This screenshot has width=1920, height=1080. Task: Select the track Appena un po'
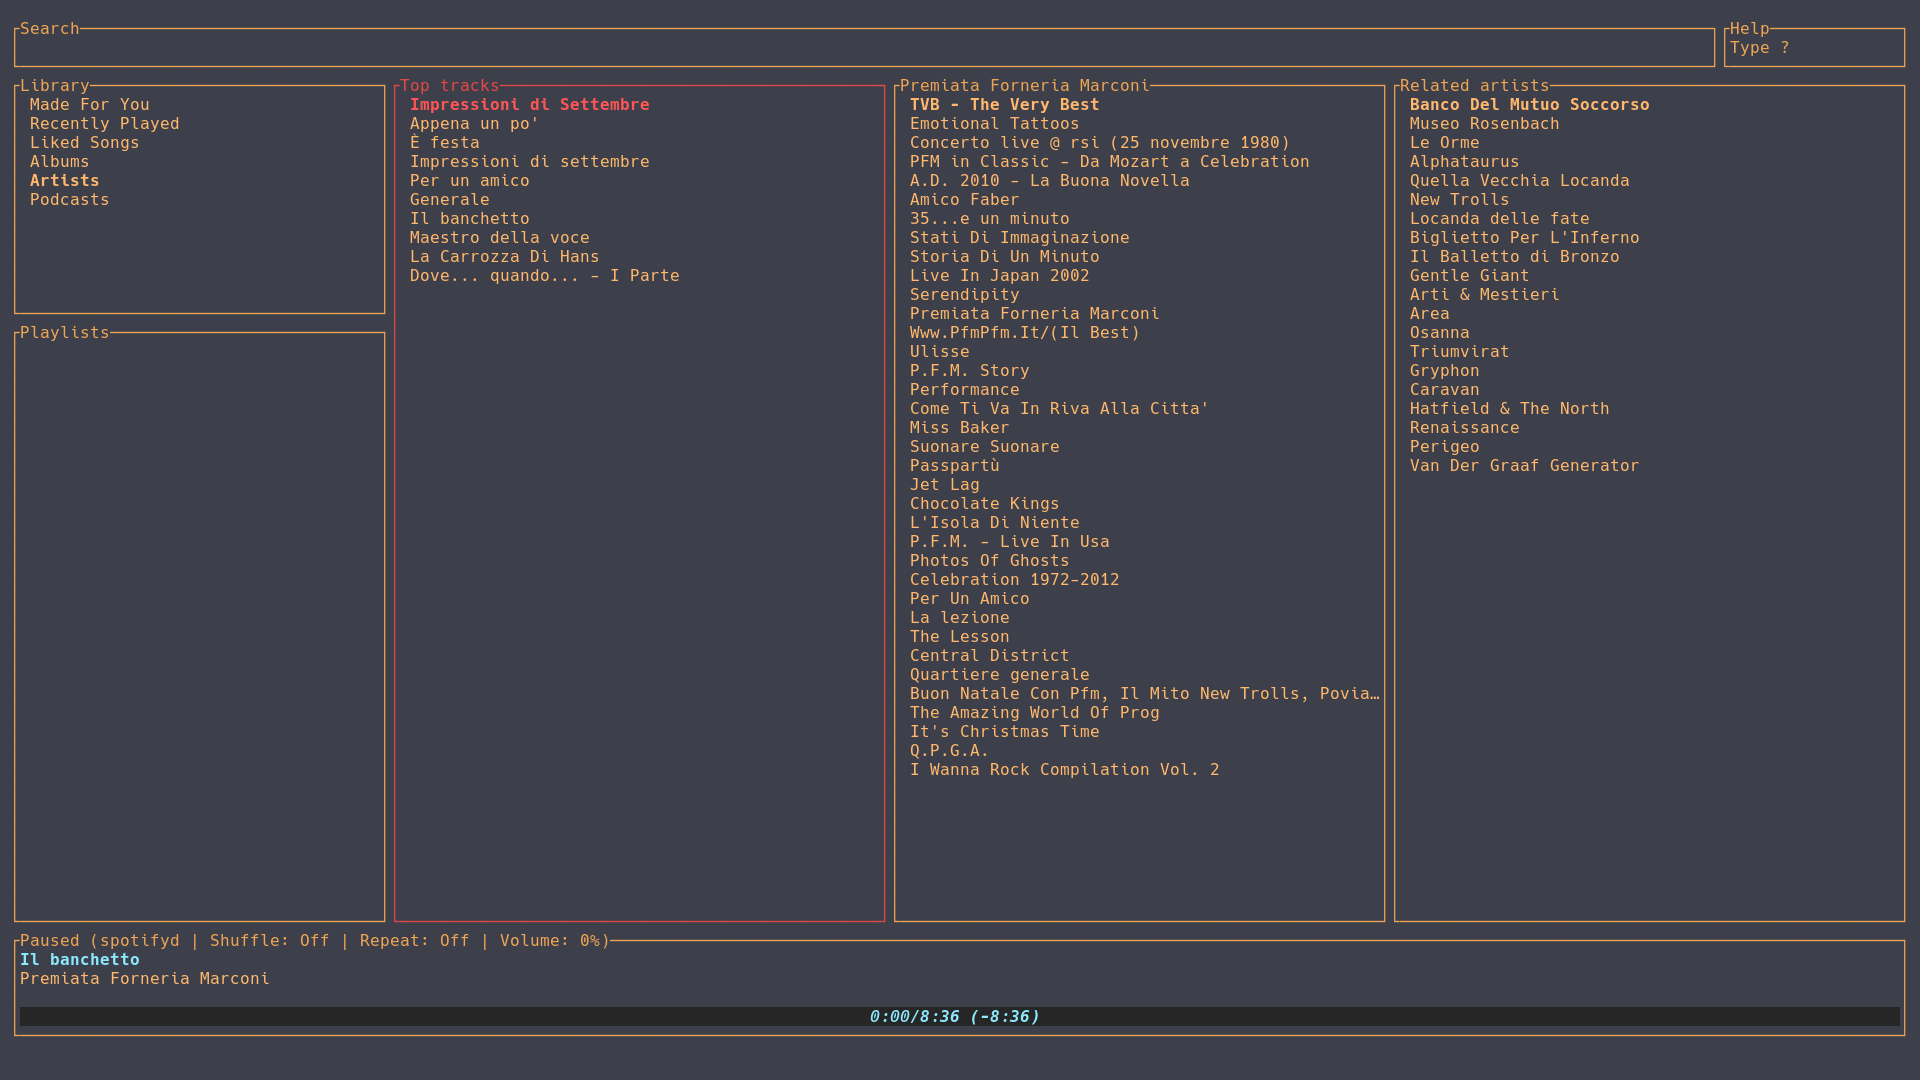[474, 124]
